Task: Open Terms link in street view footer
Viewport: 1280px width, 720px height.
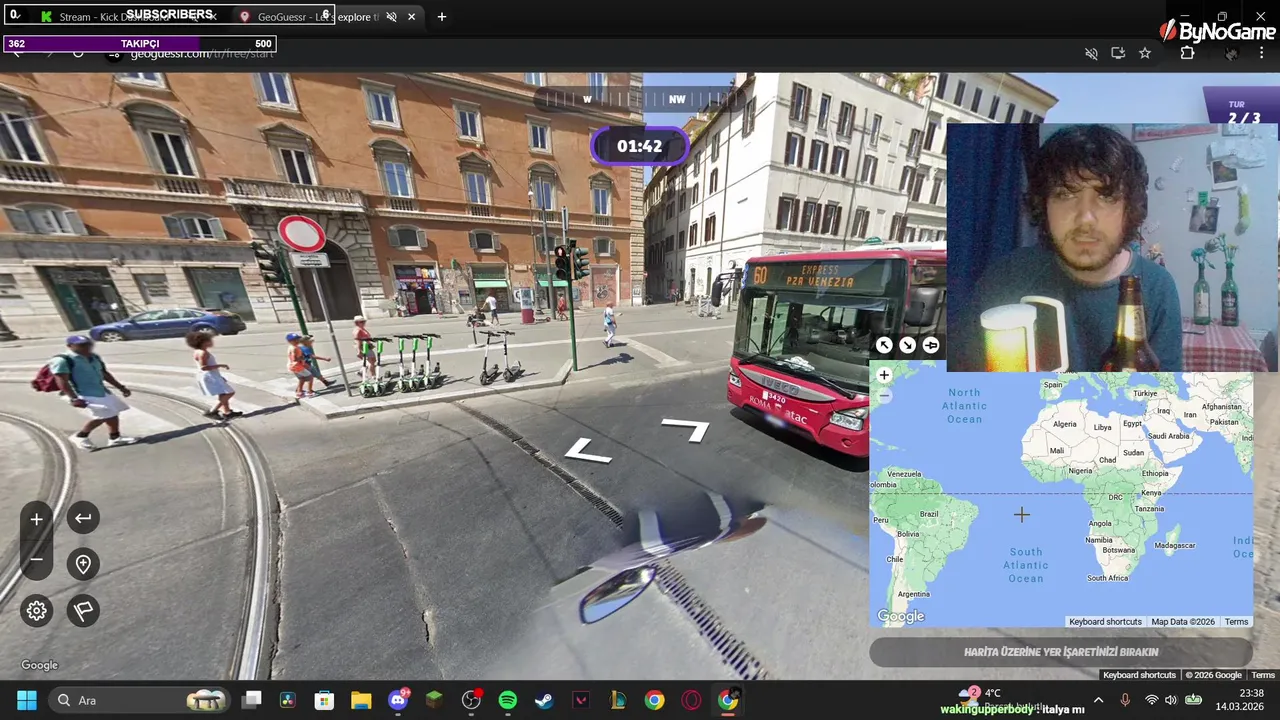Action: click(1263, 675)
